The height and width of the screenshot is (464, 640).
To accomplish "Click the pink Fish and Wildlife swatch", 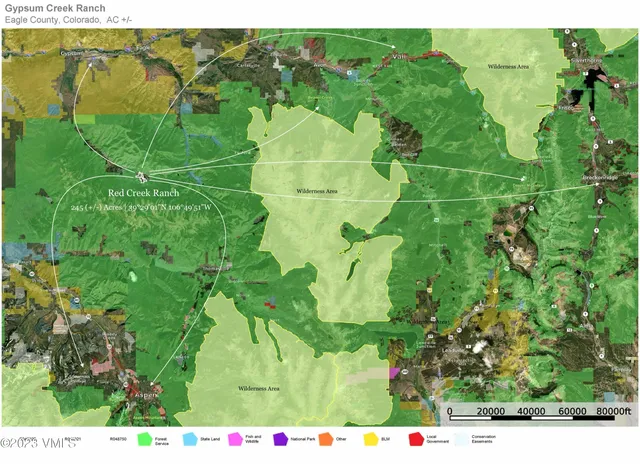I will [x=235, y=438].
